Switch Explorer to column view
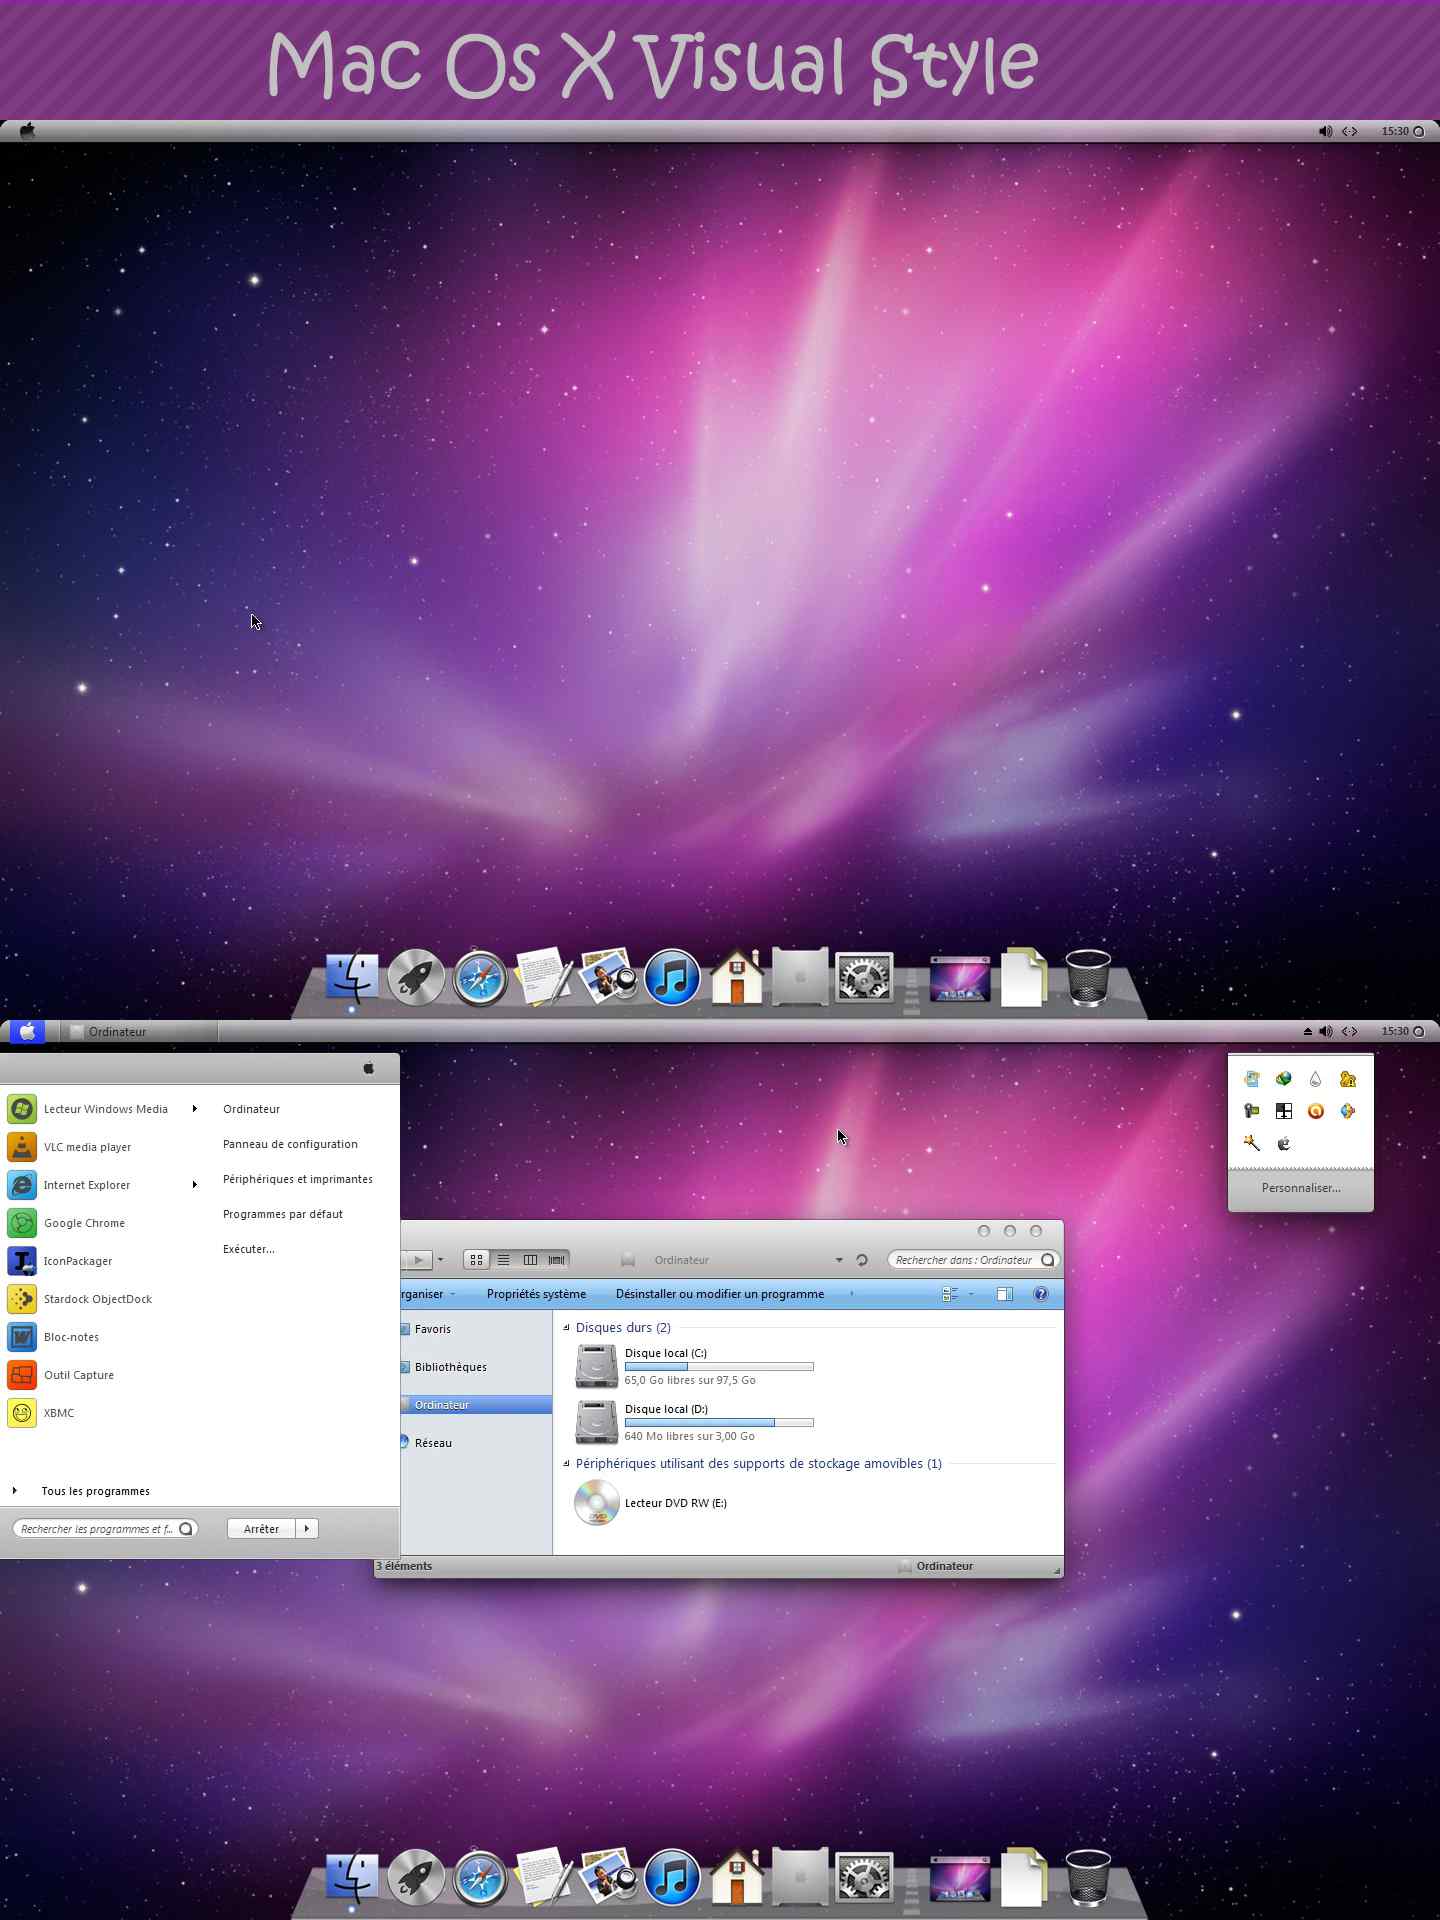 530,1260
